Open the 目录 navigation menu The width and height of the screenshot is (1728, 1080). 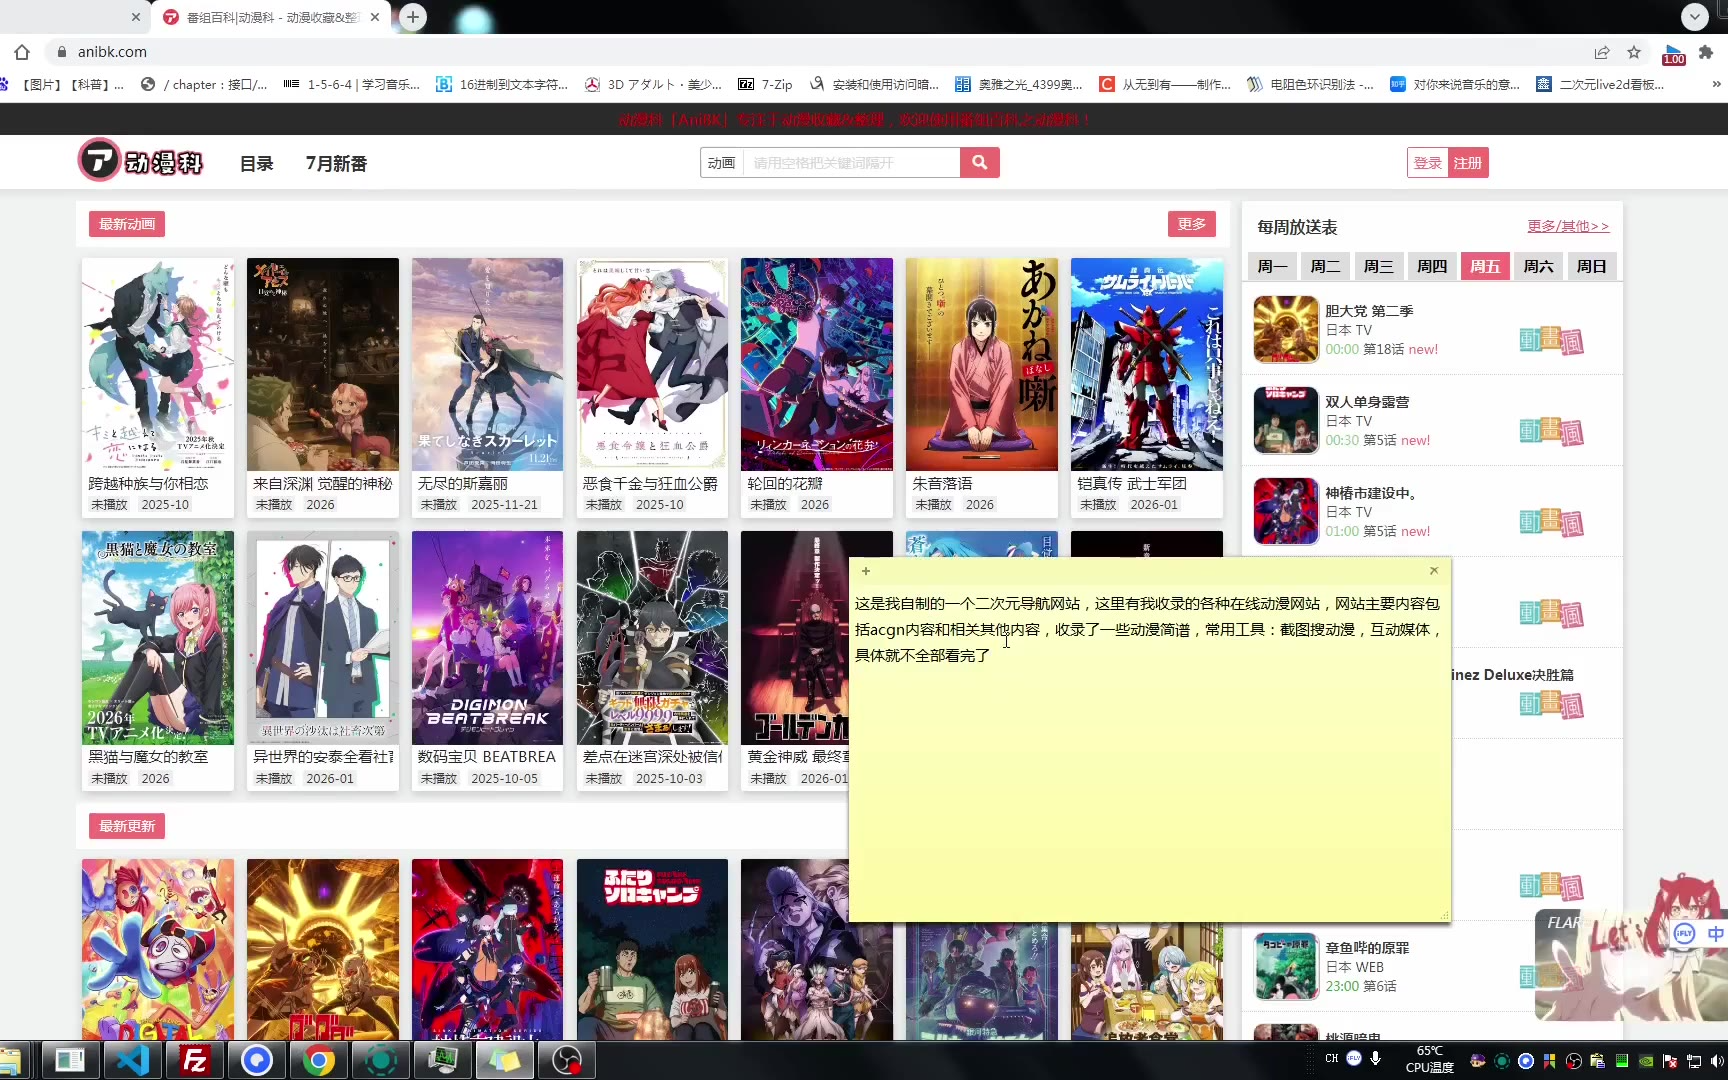click(x=256, y=163)
